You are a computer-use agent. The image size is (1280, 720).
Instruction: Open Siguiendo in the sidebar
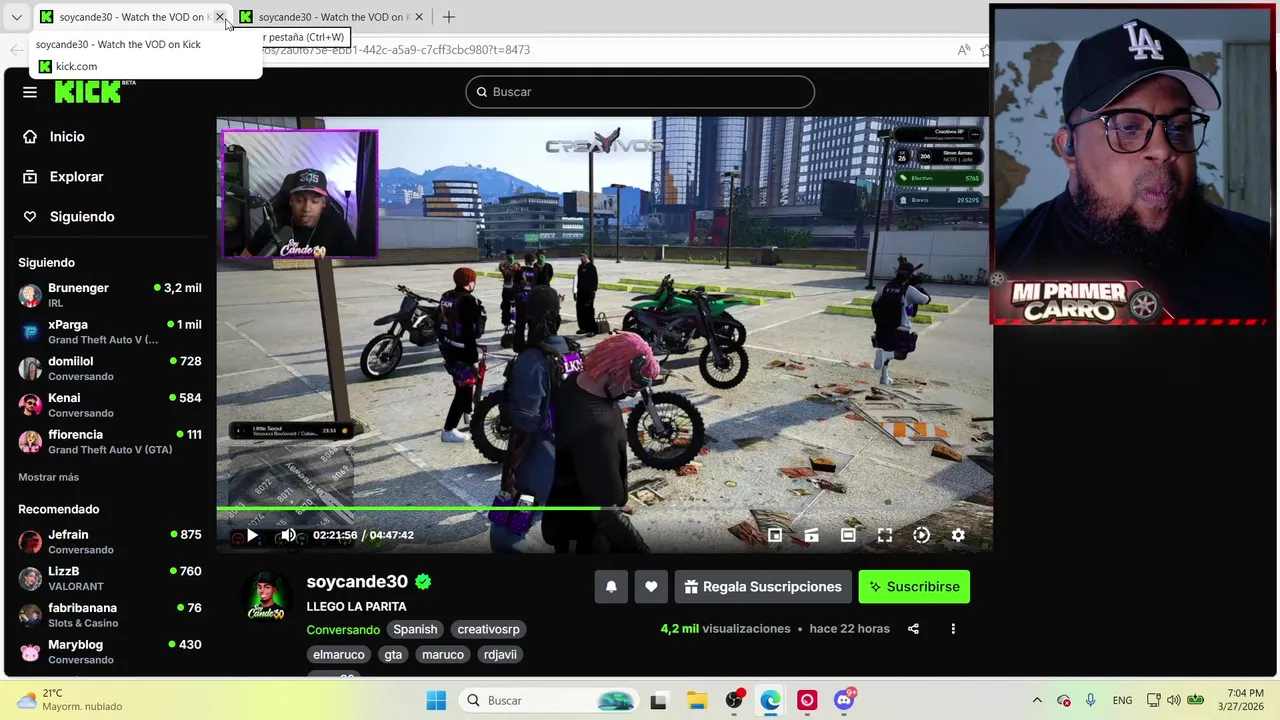click(82, 217)
